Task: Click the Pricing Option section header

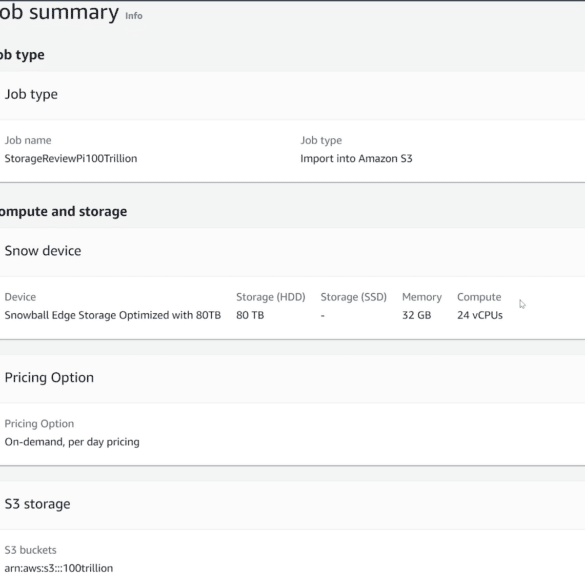Action: point(49,378)
